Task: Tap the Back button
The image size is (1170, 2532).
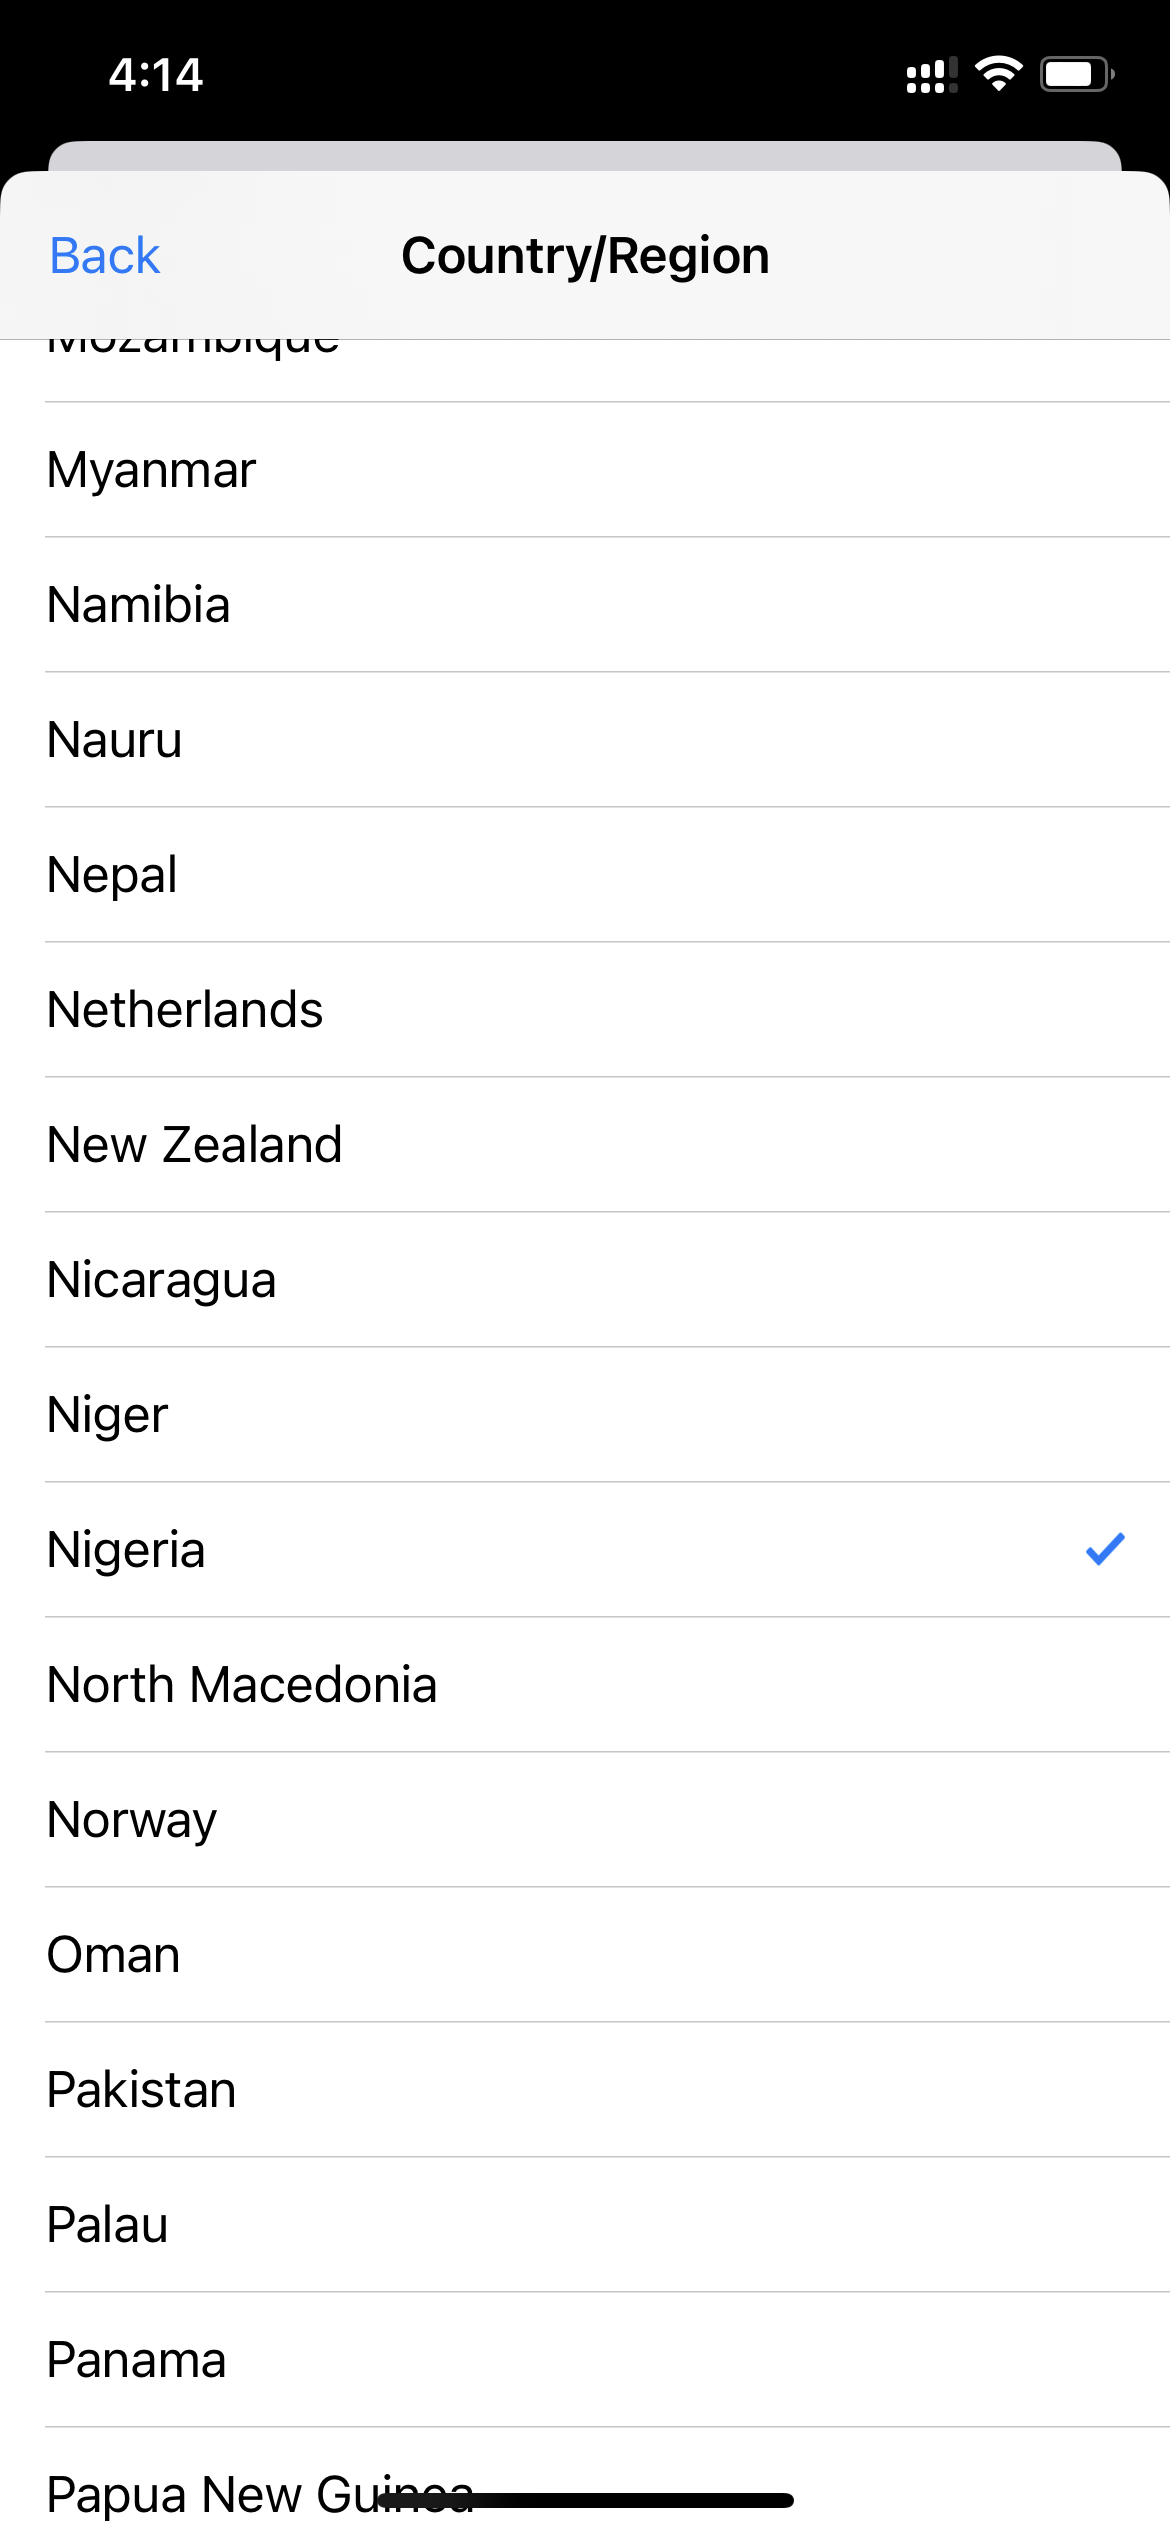Action: click(x=104, y=256)
